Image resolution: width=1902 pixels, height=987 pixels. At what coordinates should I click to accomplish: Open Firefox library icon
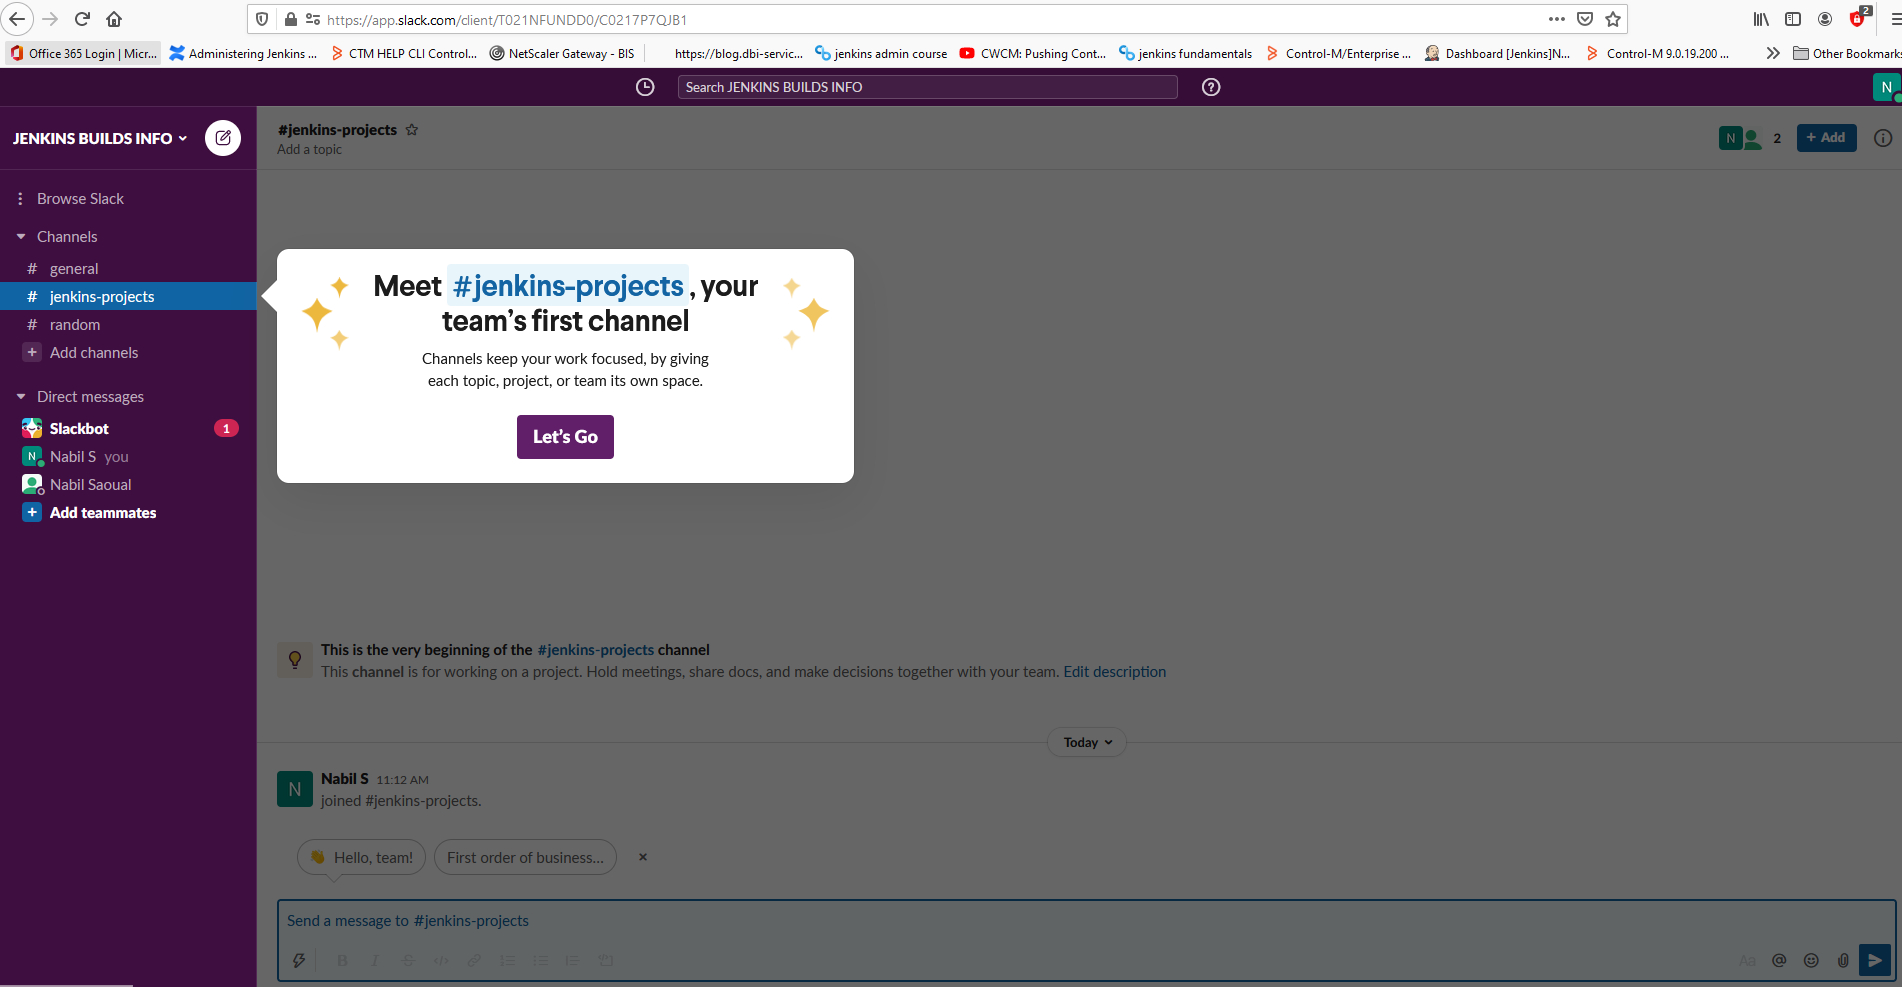tap(1761, 19)
